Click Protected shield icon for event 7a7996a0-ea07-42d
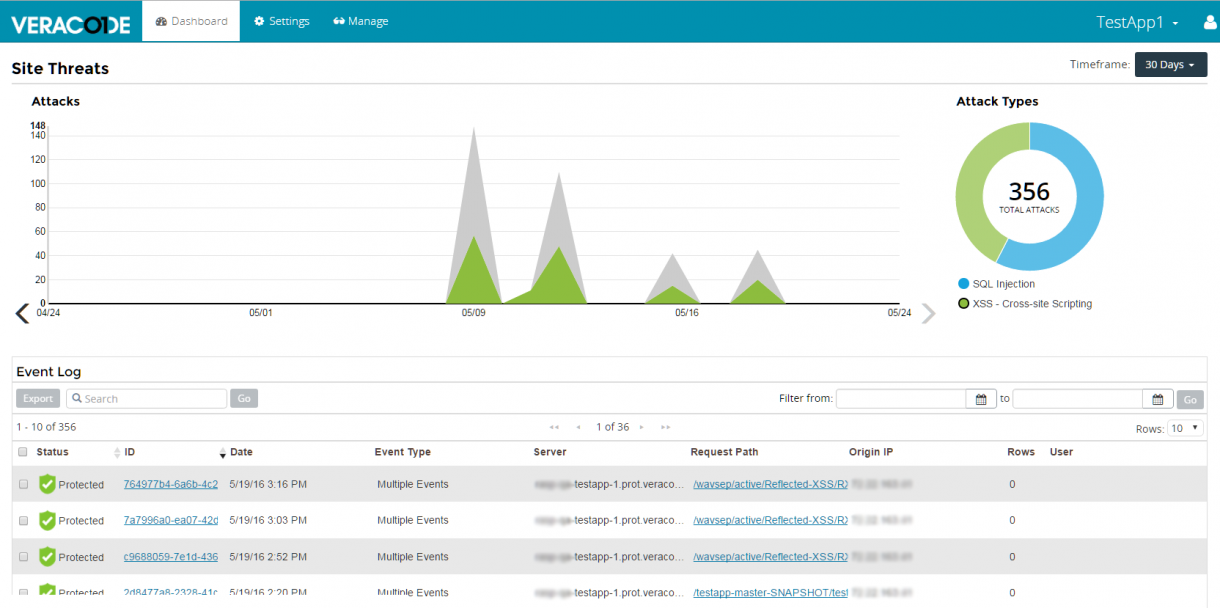The width and height of the screenshot is (1220, 608). point(47,520)
